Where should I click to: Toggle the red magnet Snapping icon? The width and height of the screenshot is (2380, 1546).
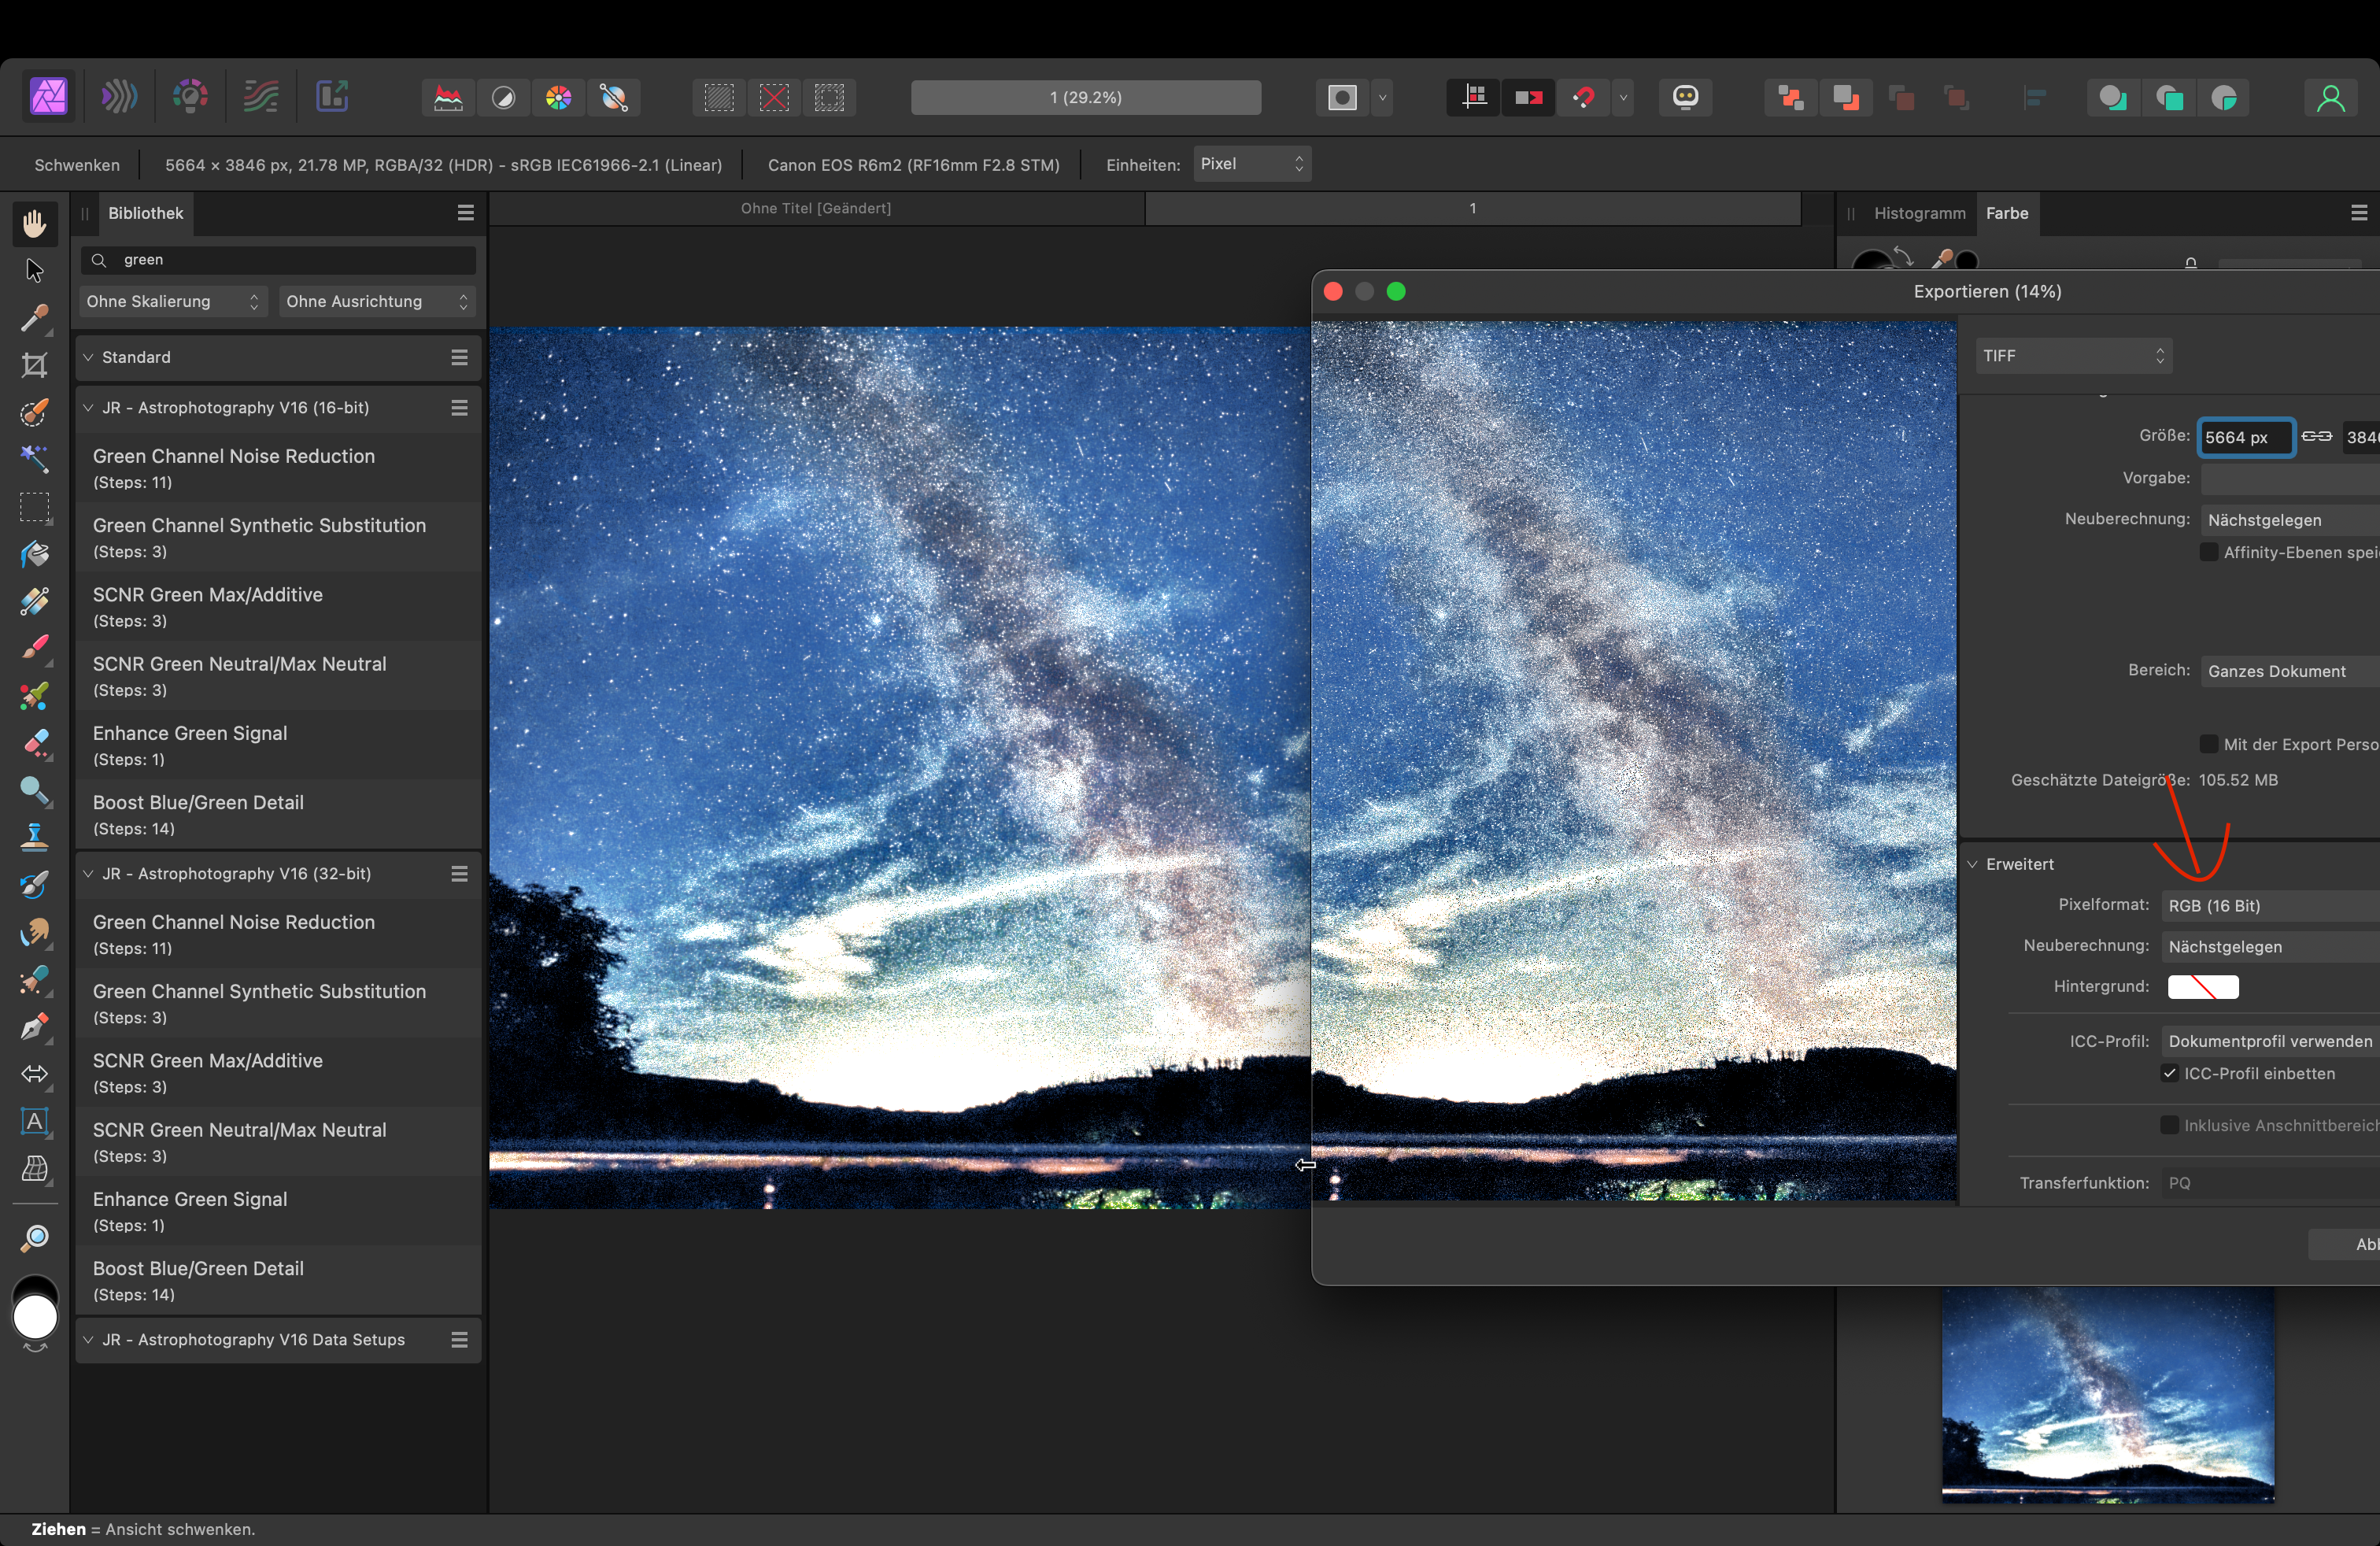(x=1583, y=98)
